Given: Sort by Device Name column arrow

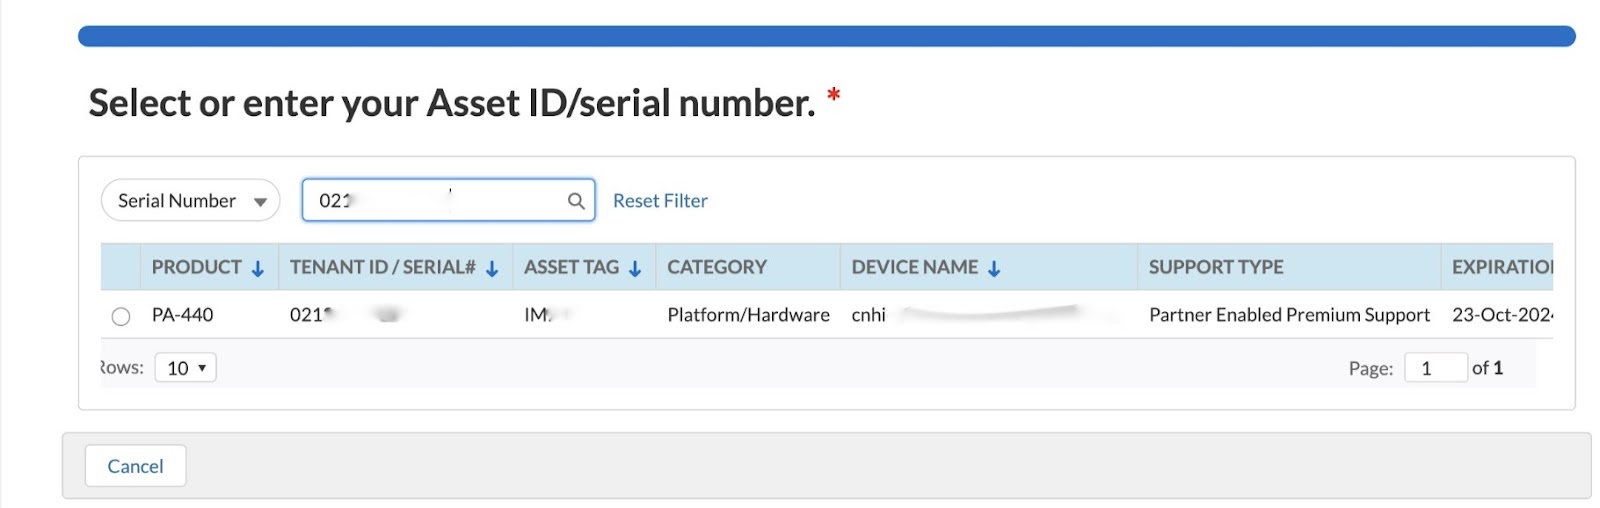Looking at the screenshot, I should coord(994,269).
